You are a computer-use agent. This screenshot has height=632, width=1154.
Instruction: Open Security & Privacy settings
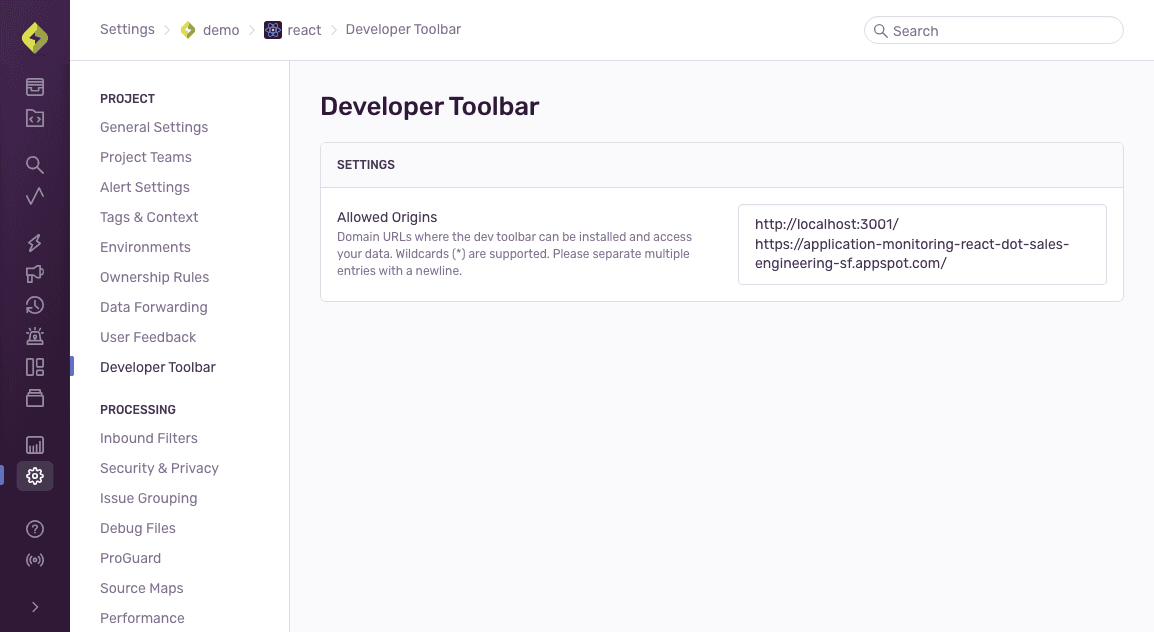click(159, 468)
